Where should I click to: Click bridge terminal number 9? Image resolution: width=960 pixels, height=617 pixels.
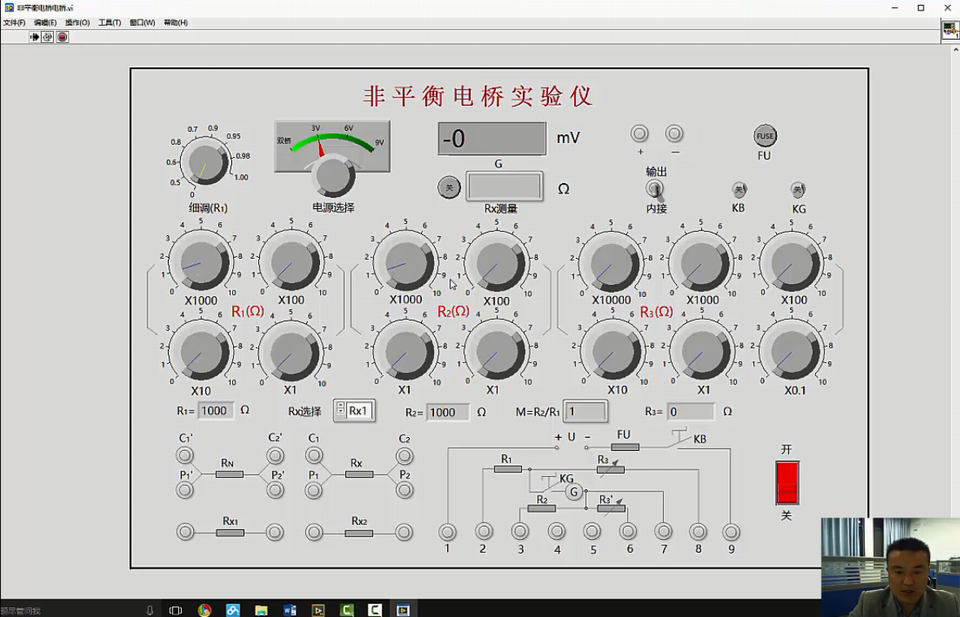(x=731, y=531)
